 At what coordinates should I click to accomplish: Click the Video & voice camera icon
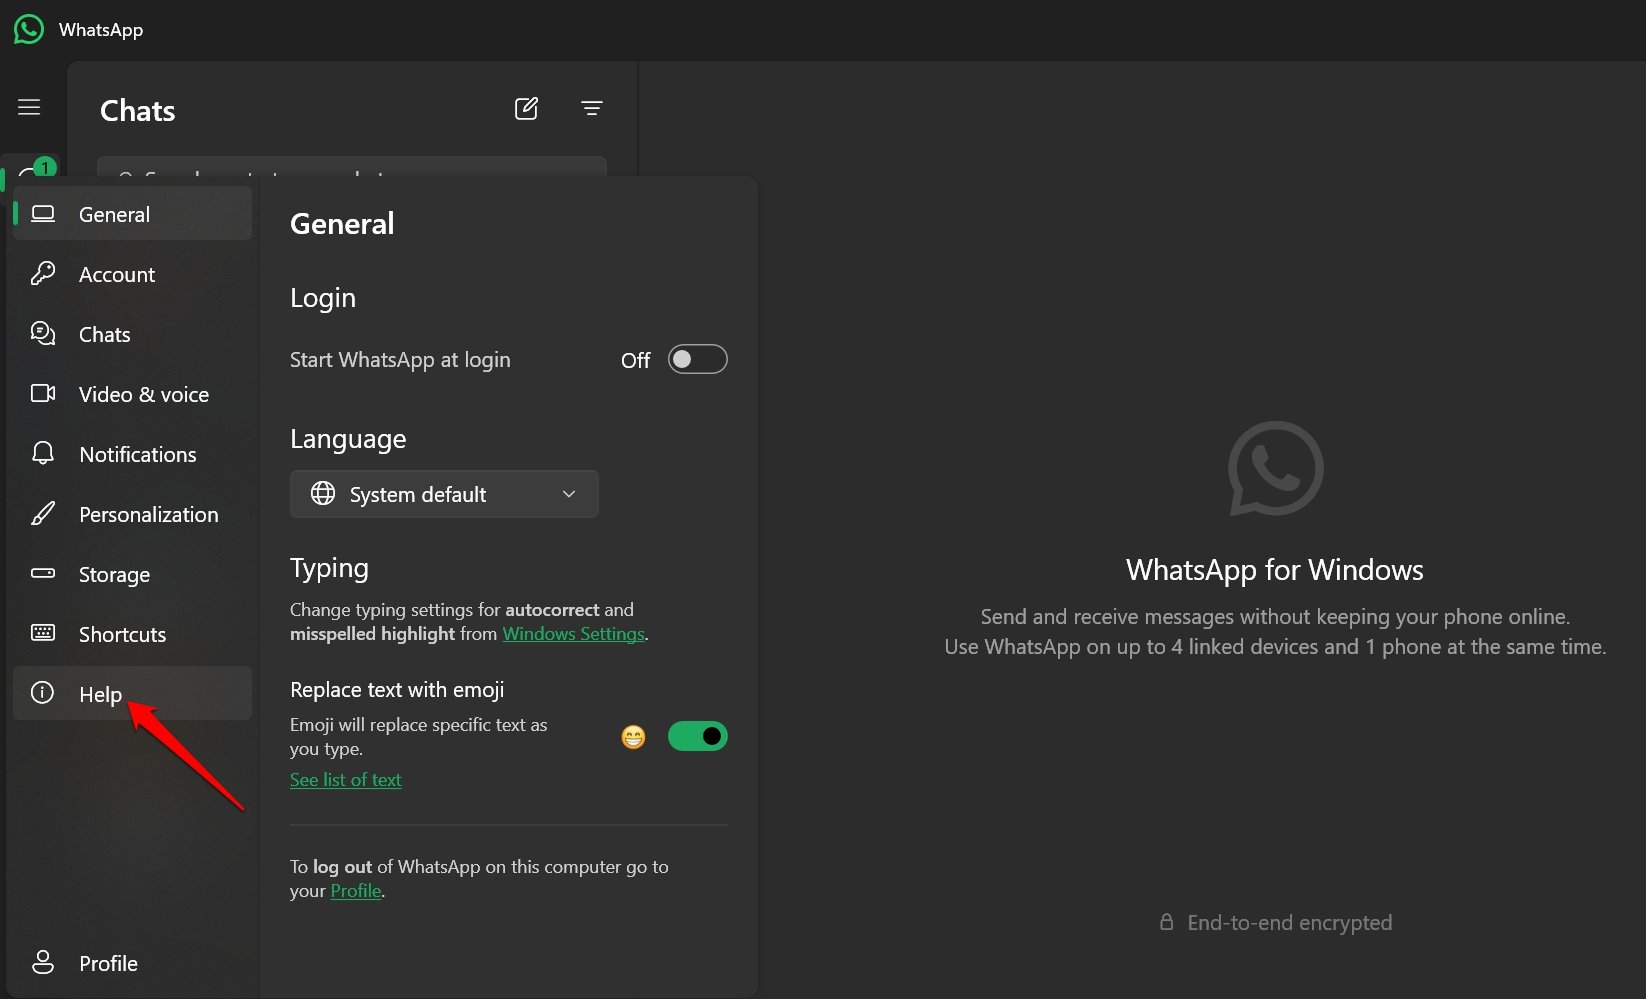point(43,393)
